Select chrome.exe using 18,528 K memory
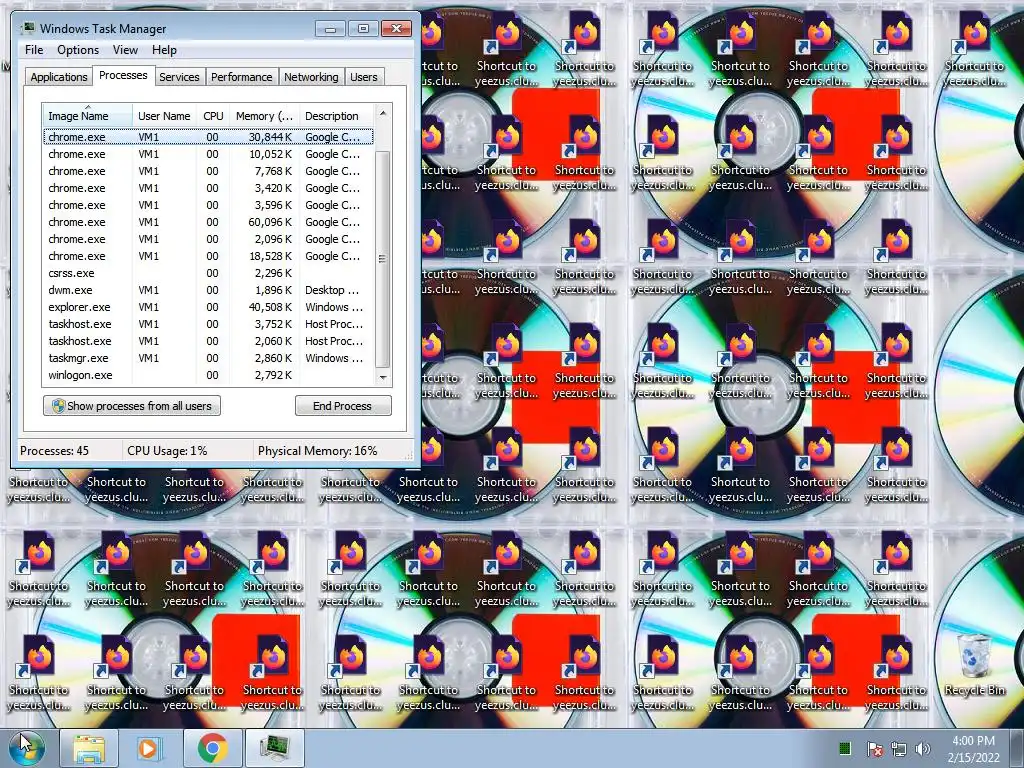 click(208, 256)
